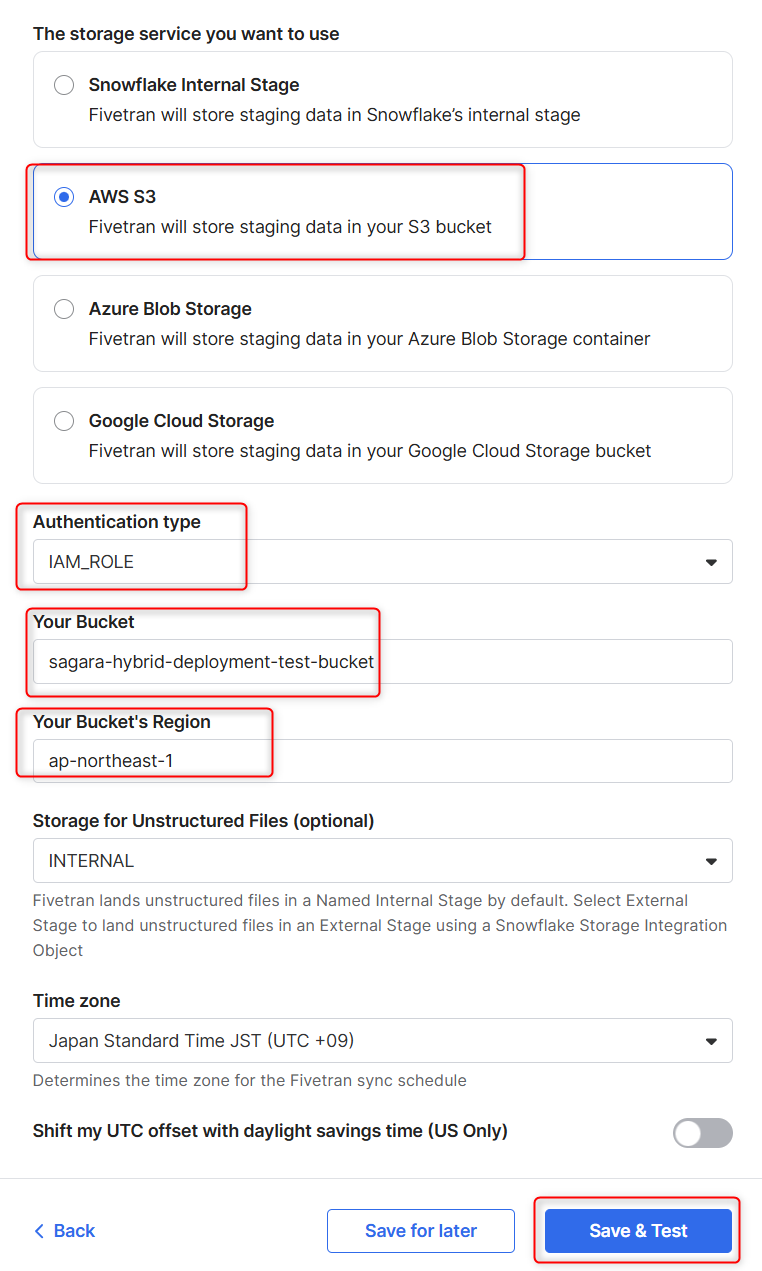Select the Snowflake Internal Stage radio button
The width and height of the screenshot is (762, 1271).
[x=64, y=85]
